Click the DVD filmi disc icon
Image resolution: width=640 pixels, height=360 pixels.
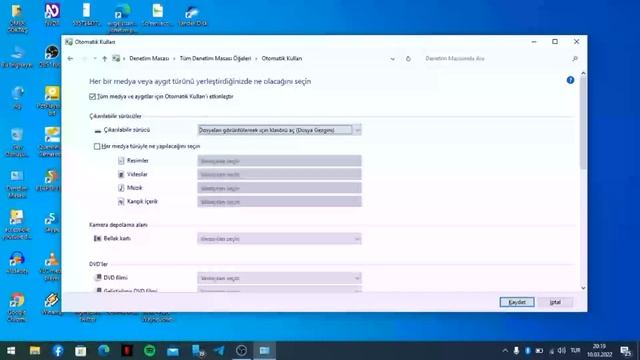98,278
